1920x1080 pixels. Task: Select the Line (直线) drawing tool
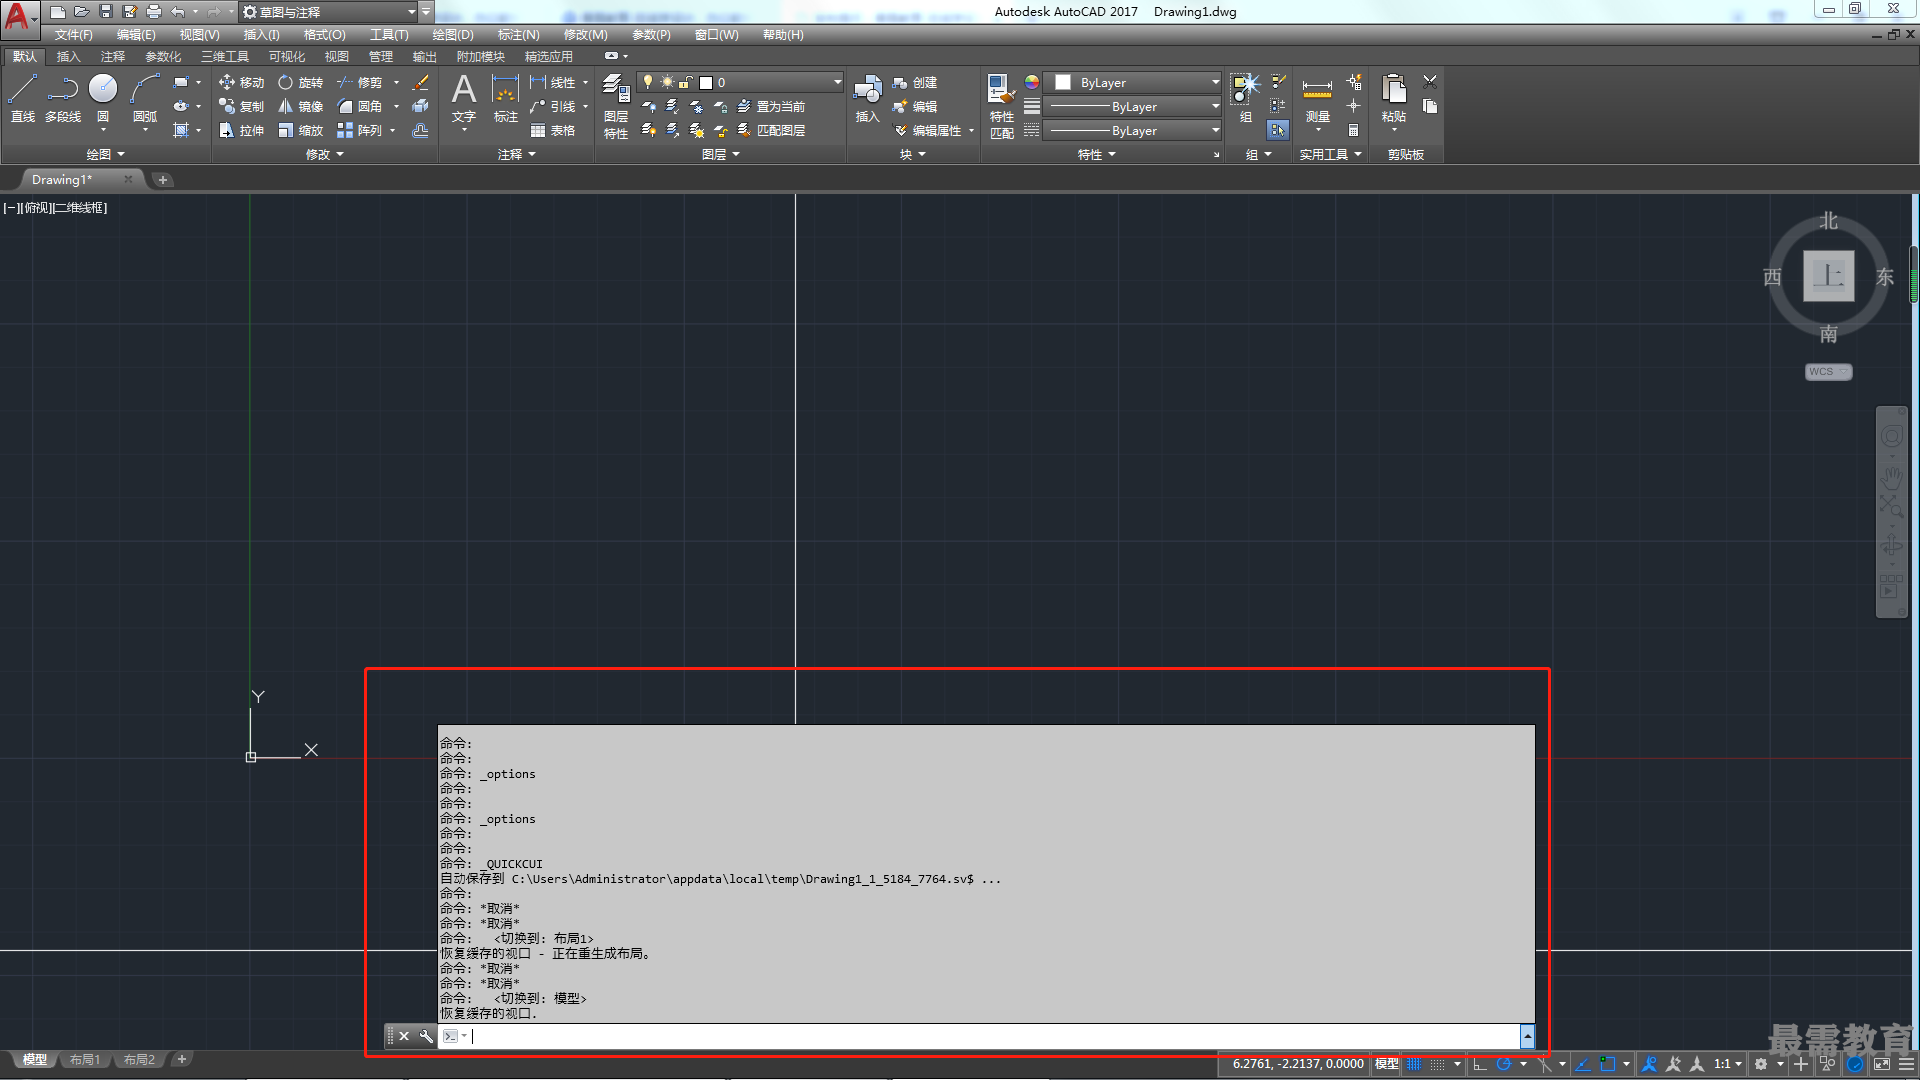(x=22, y=98)
